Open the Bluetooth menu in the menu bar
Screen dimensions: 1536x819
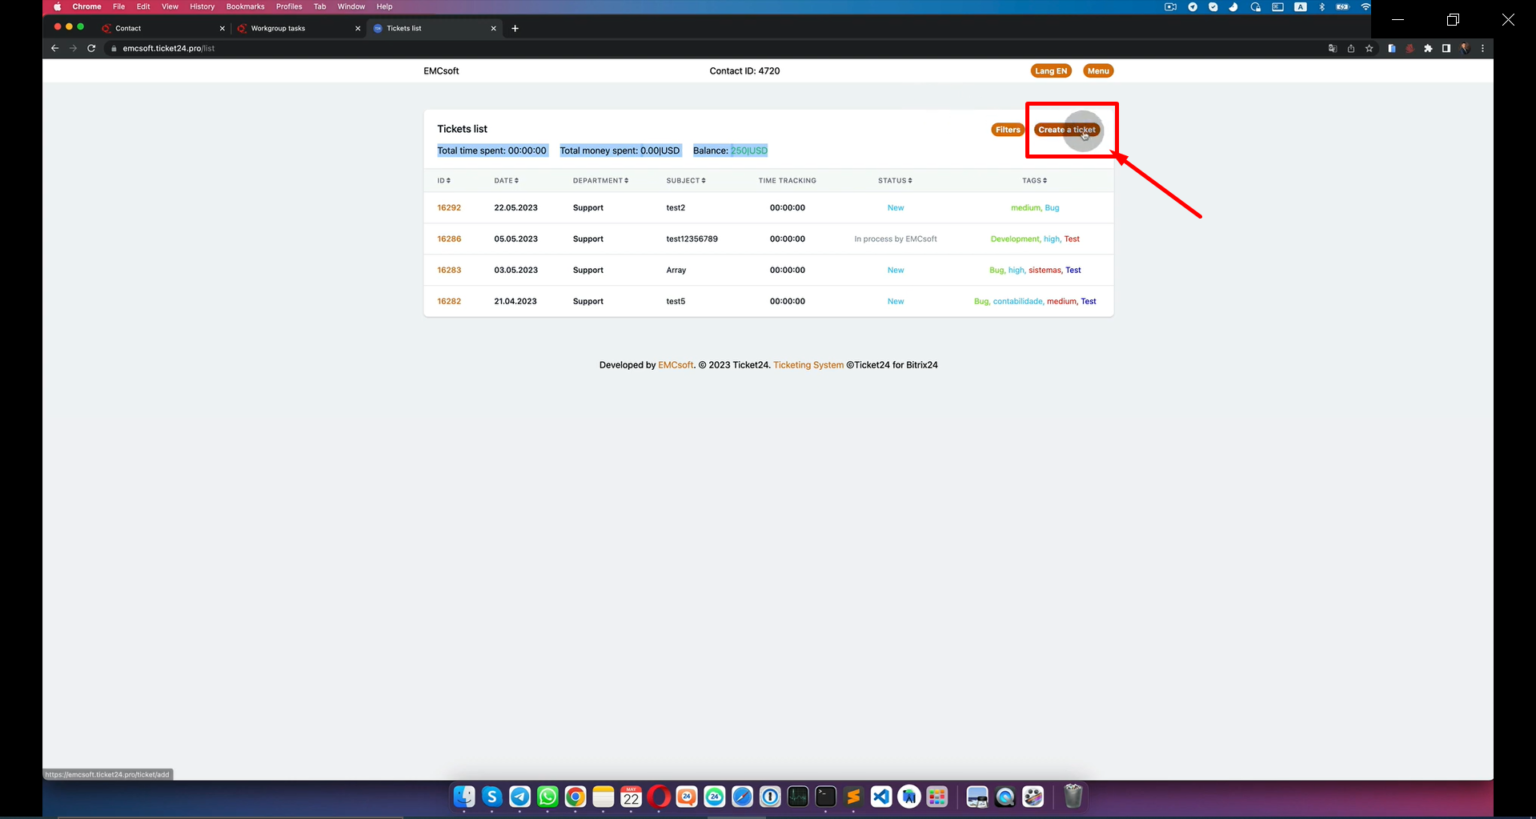[x=1320, y=6]
